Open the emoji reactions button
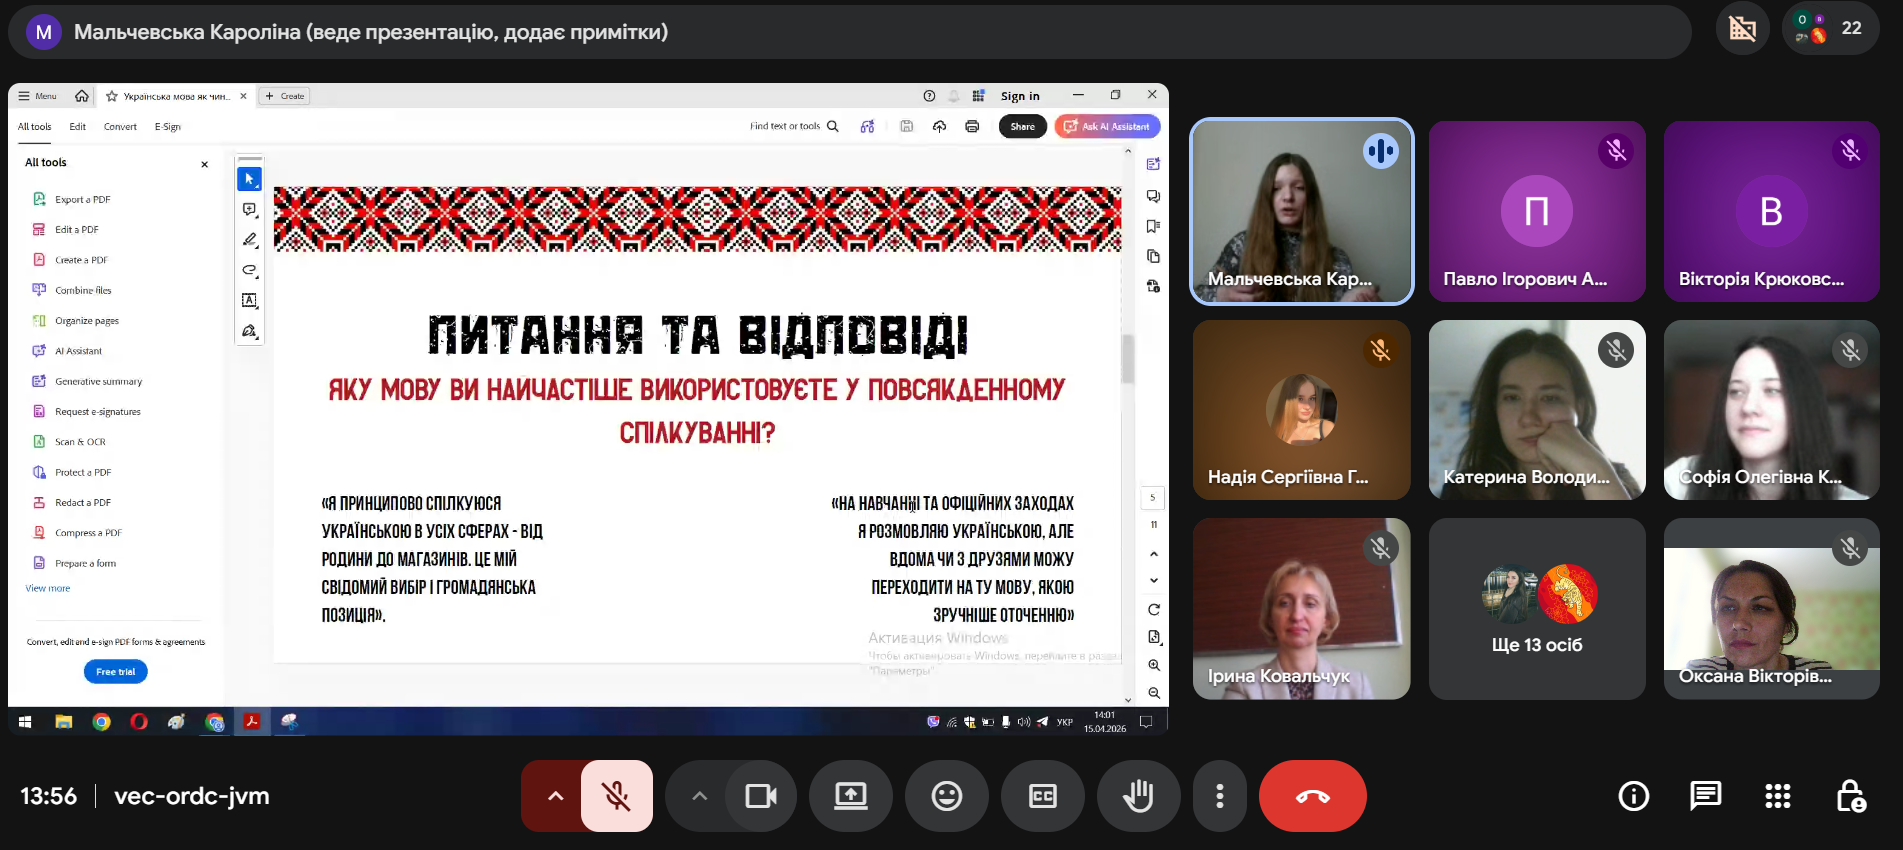This screenshot has width=1903, height=850. tap(946, 796)
